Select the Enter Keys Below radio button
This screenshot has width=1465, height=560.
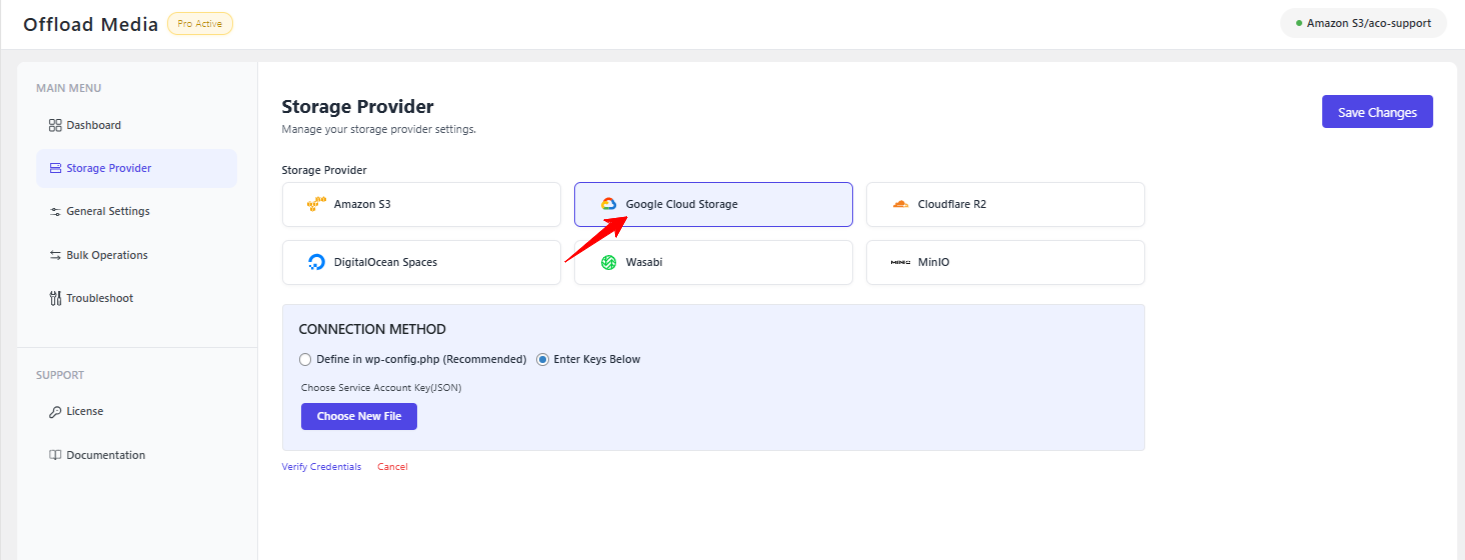543,359
